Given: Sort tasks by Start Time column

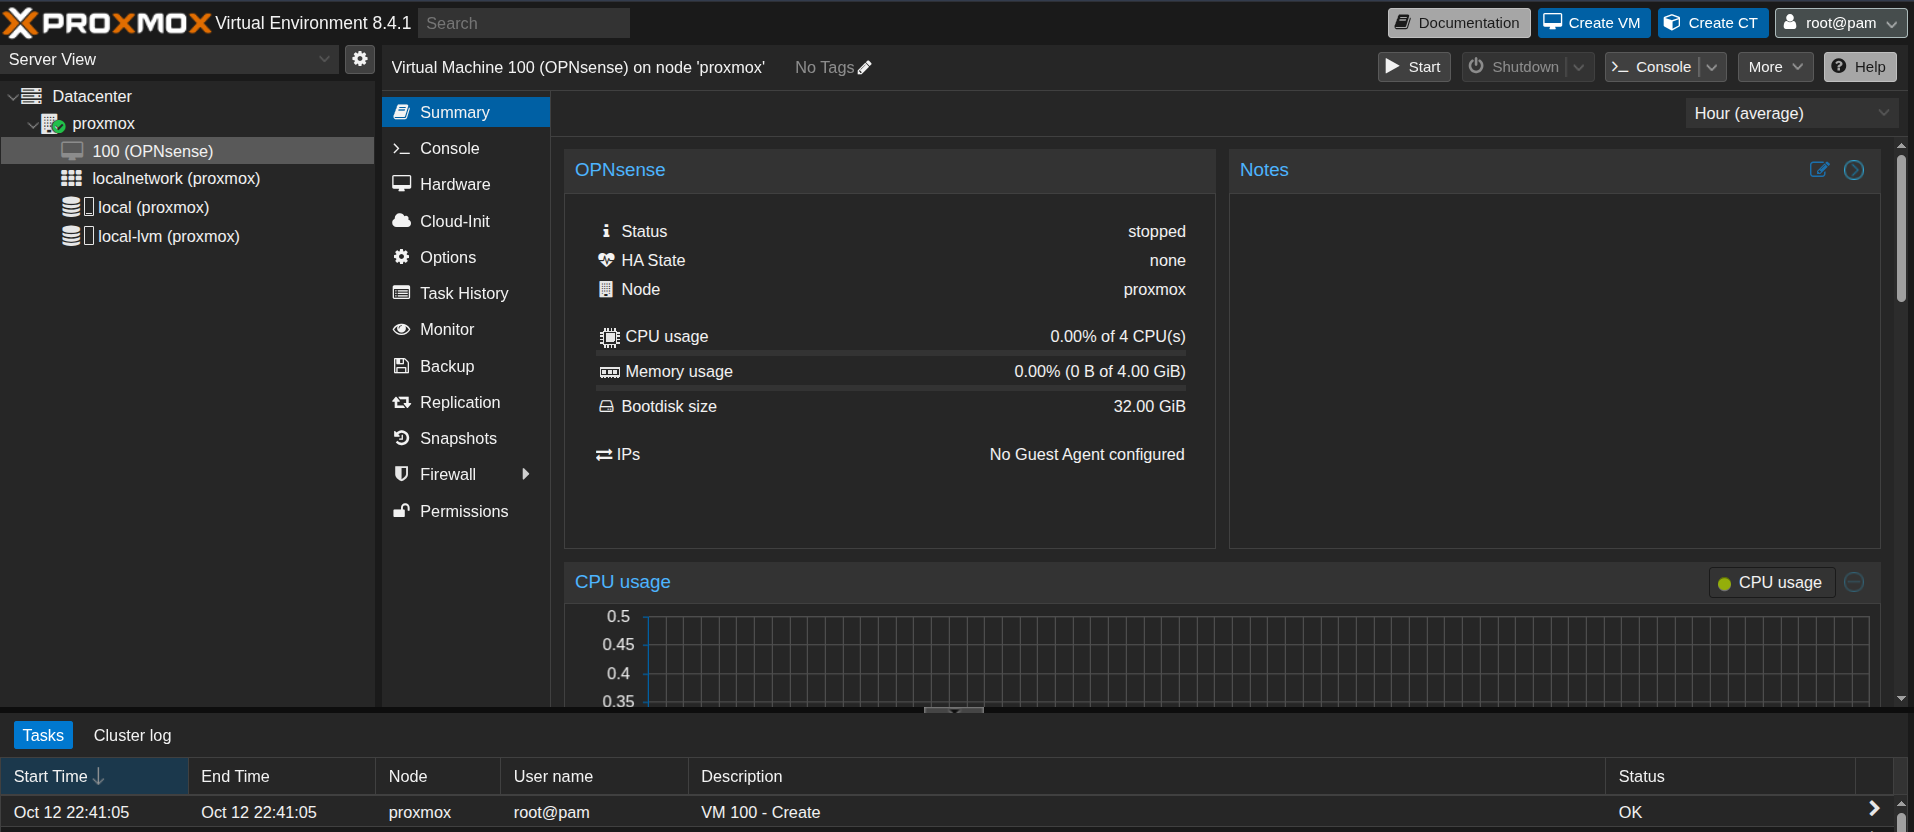Looking at the screenshot, I should click(51, 776).
